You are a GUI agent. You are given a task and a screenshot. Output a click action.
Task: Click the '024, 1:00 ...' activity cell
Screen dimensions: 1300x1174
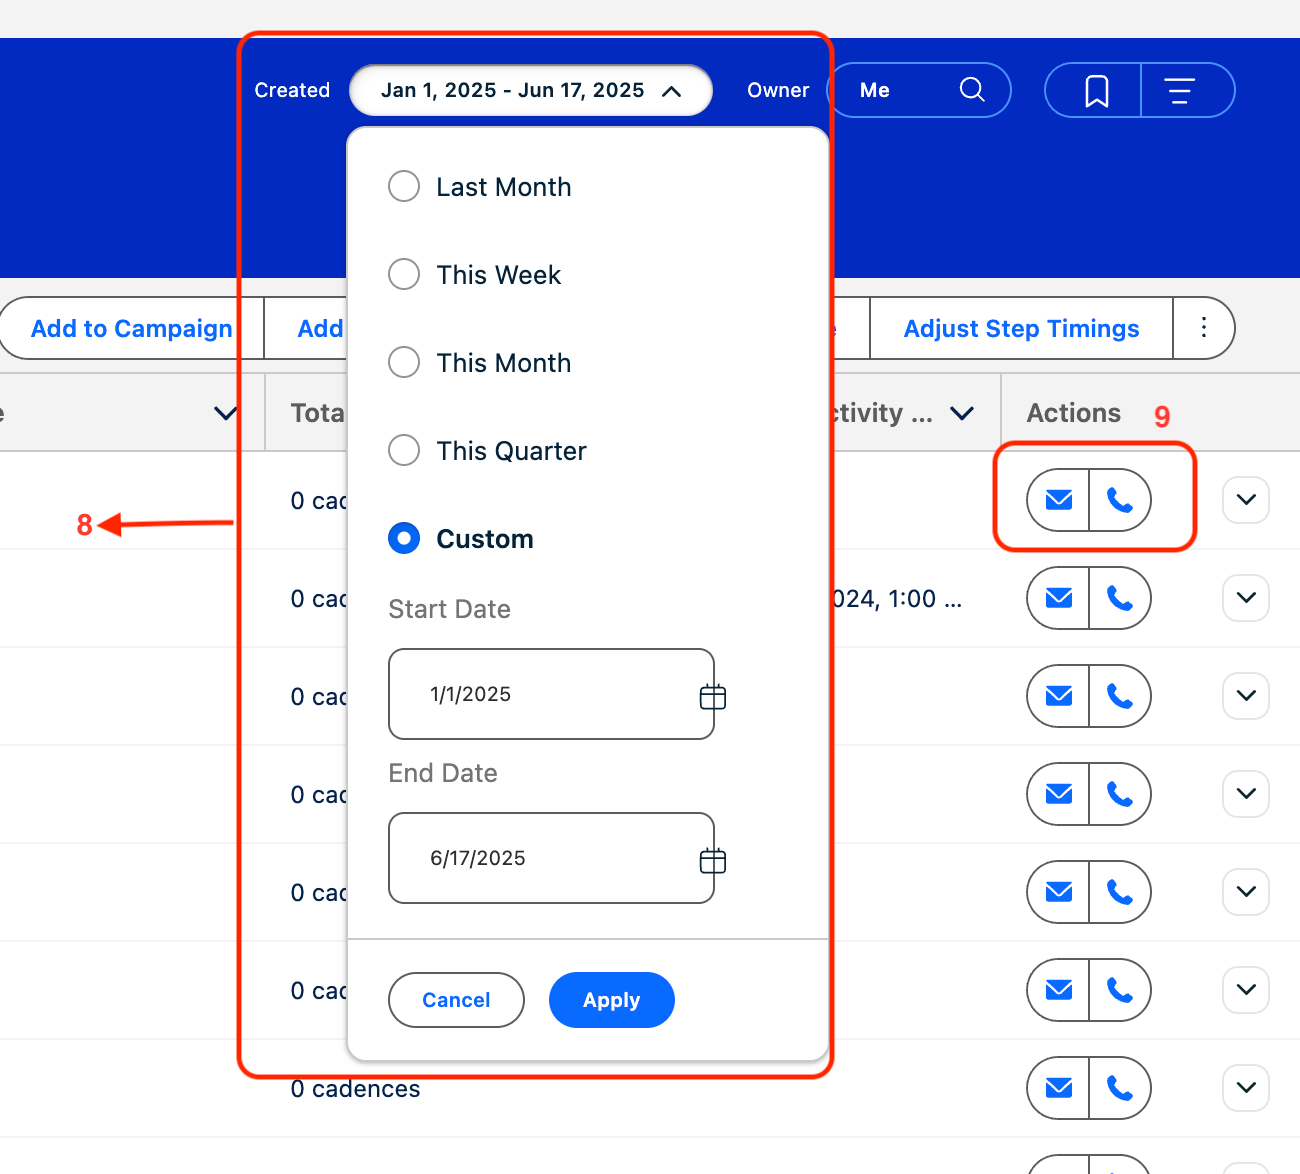897,599
